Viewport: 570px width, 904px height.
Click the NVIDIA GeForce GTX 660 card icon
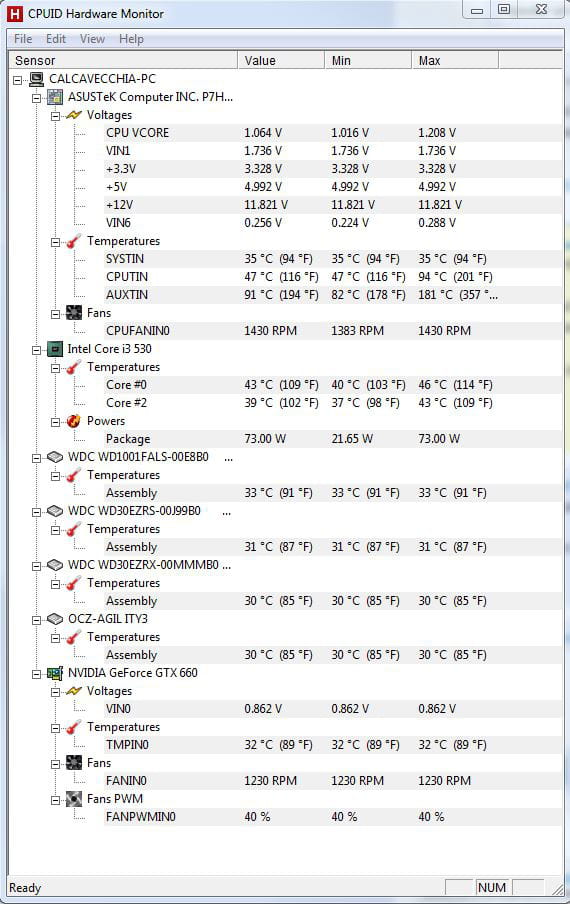coord(55,673)
